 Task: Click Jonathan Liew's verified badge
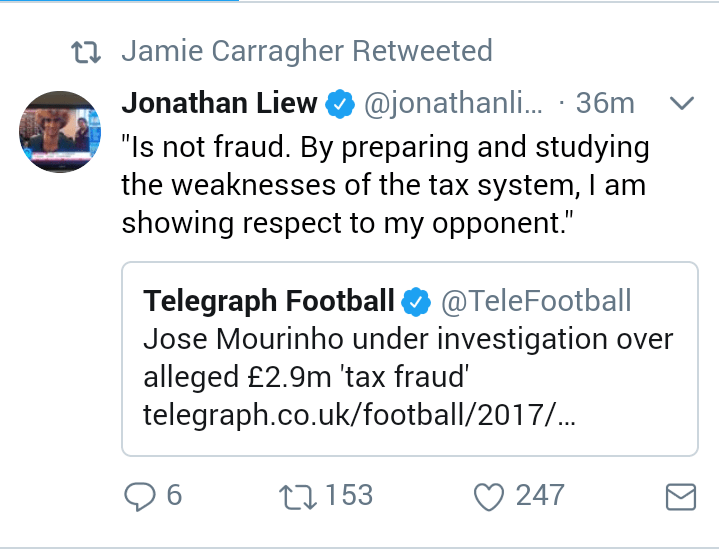click(343, 102)
